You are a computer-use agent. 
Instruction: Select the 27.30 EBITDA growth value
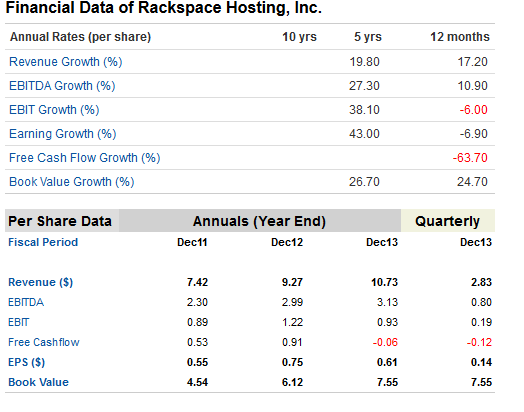(x=365, y=86)
